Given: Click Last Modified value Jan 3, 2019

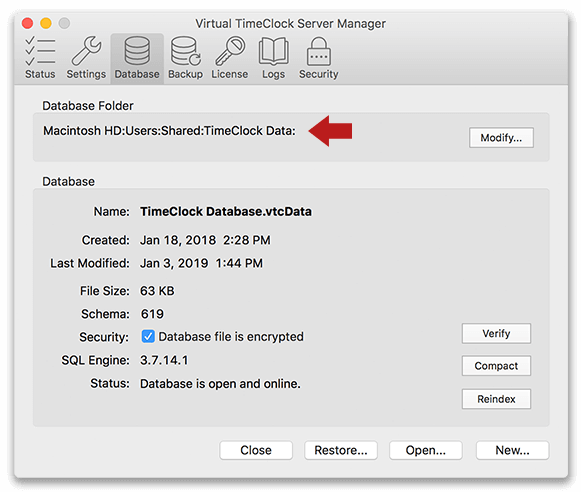Looking at the screenshot, I should click(x=201, y=263).
